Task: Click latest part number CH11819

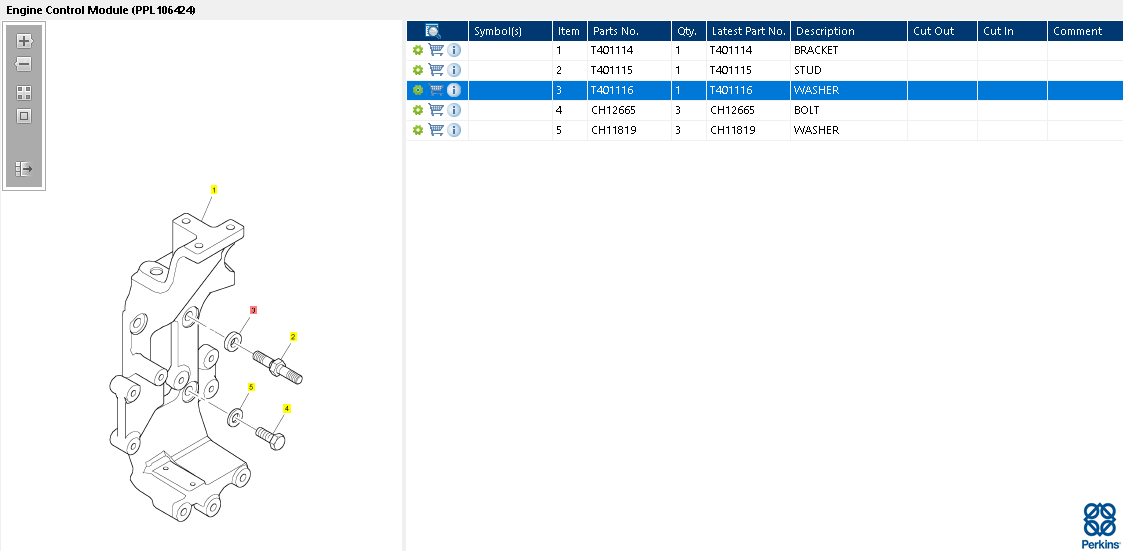Action: (x=733, y=130)
